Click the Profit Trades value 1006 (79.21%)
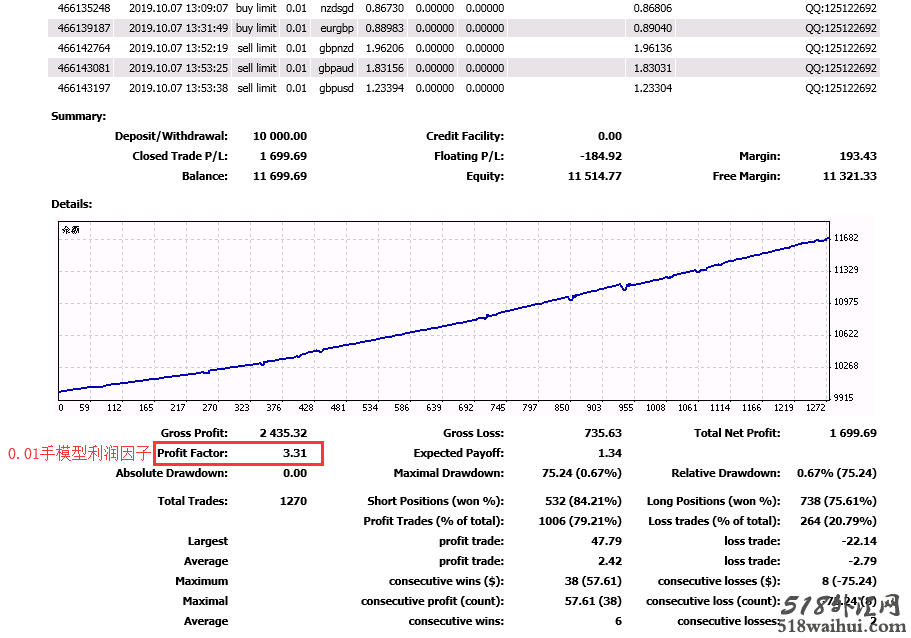The width and height of the screenshot is (911, 638). tap(580, 521)
